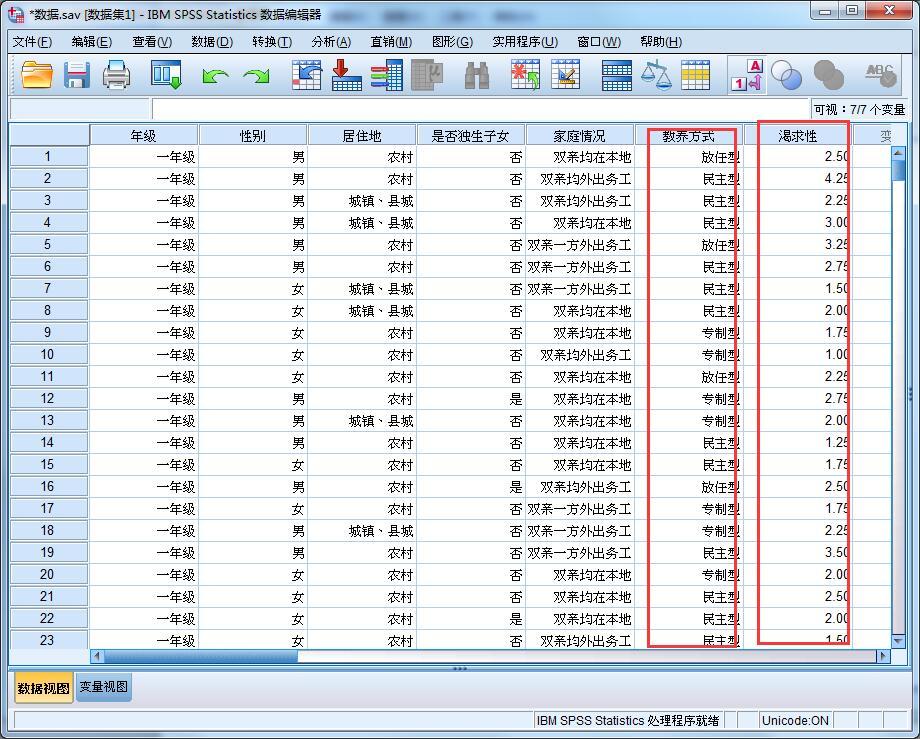Open the Weight Cases tool (scales icon)
The width and height of the screenshot is (920, 739).
pyautogui.click(x=657, y=75)
